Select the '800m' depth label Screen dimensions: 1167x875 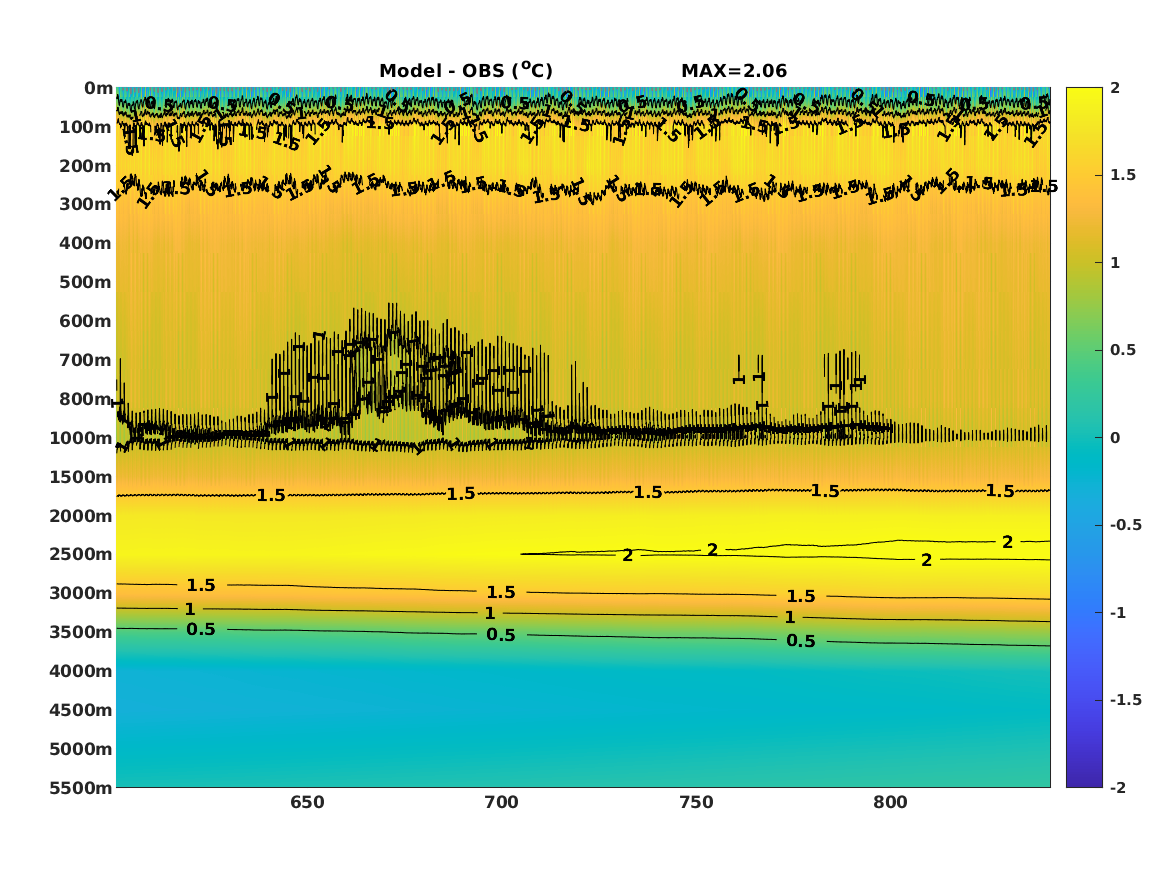[x=86, y=399]
